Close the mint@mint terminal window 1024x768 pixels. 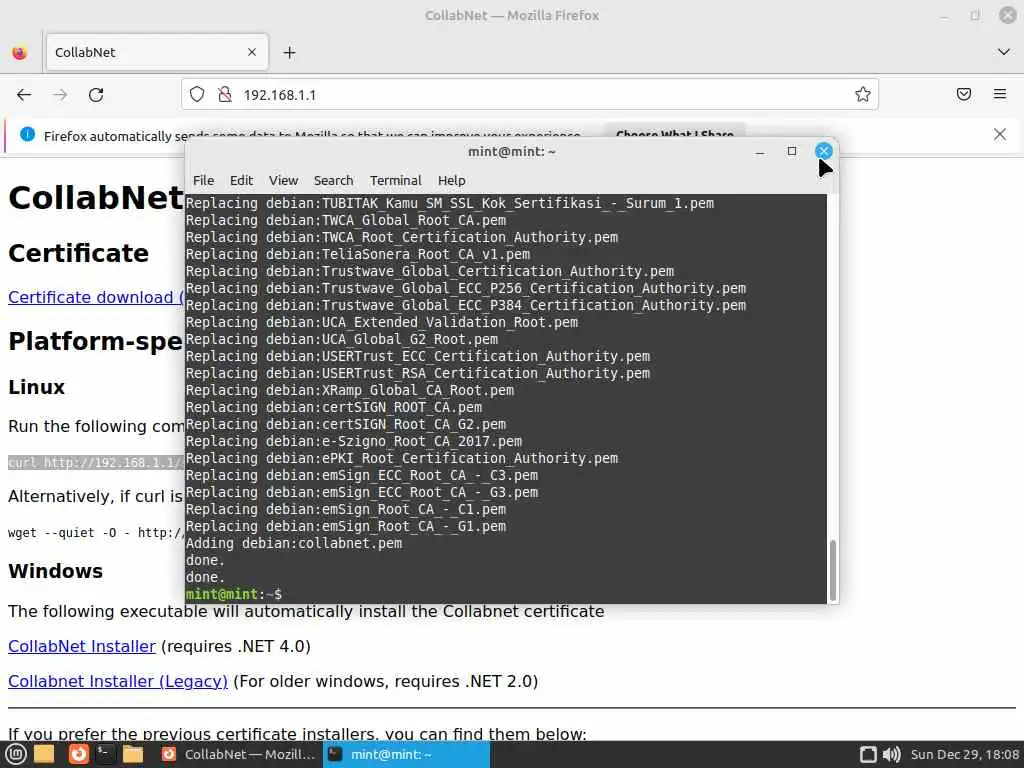coord(824,152)
